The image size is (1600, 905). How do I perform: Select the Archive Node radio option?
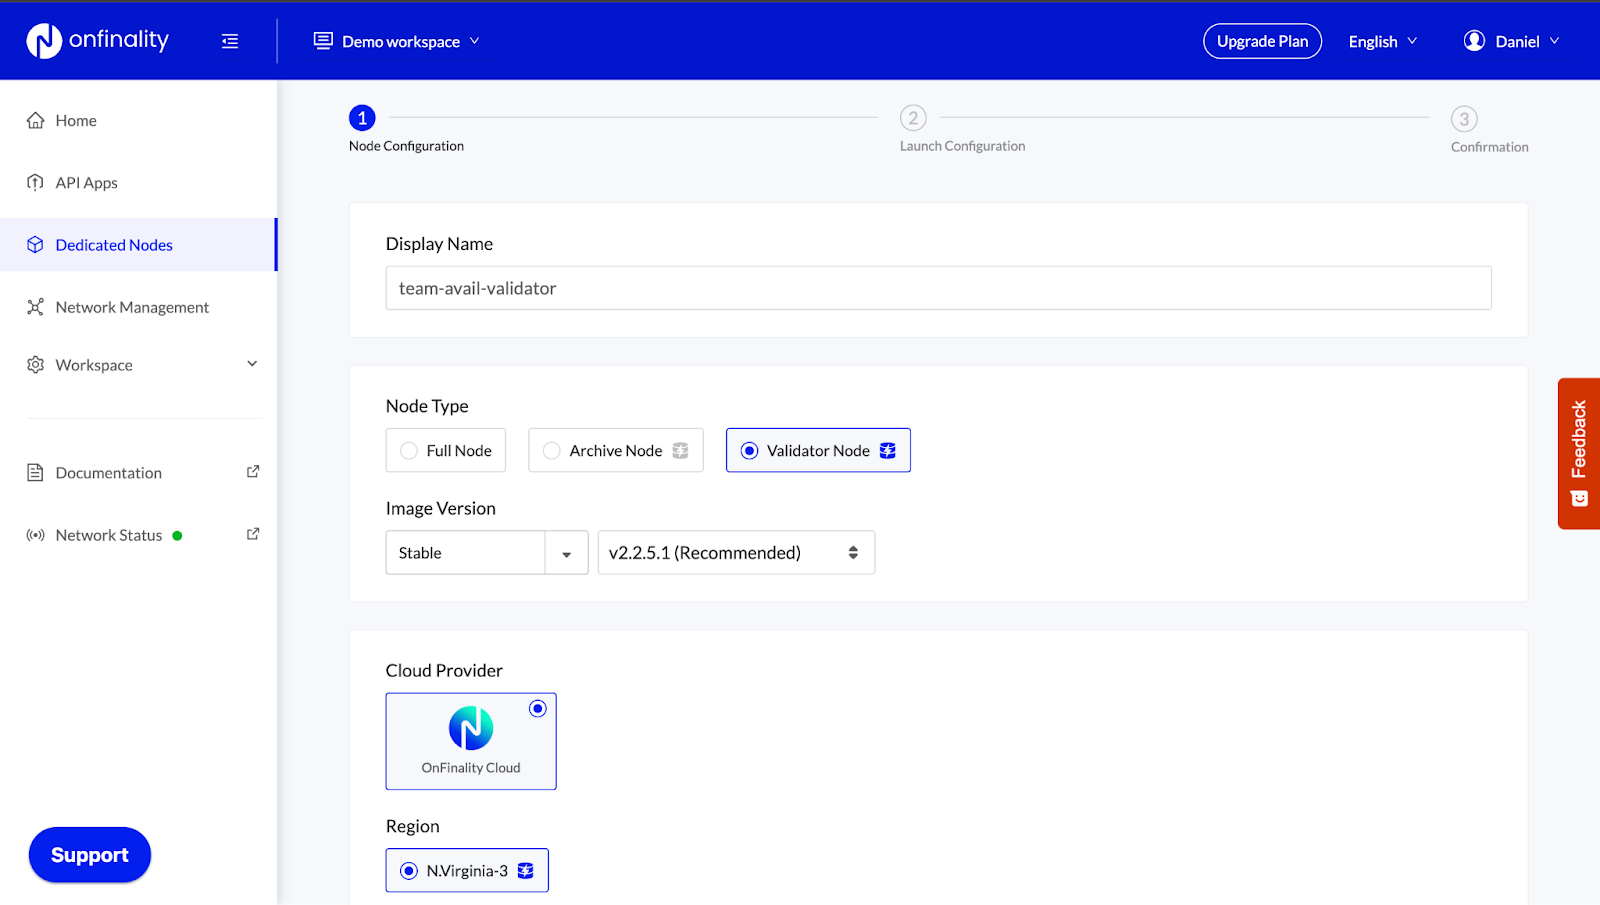[x=552, y=451]
